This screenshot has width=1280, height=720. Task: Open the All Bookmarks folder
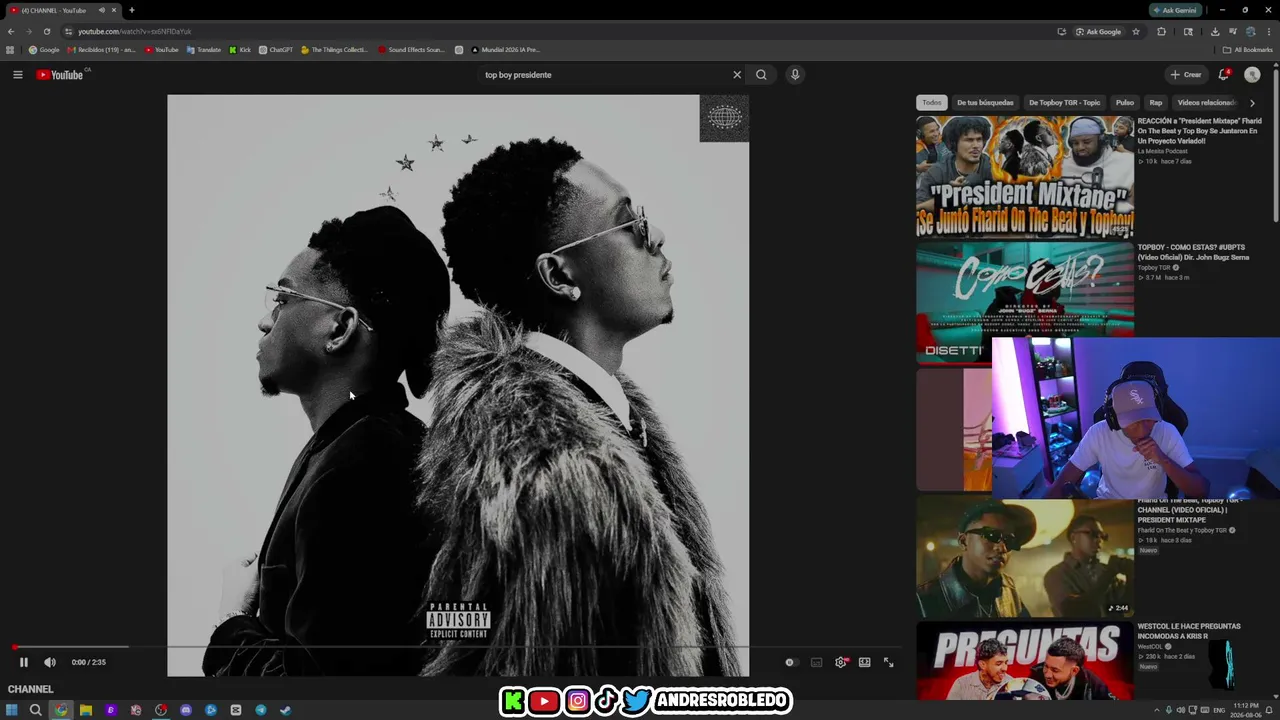pyautogui.click(x=1248, y=50)
